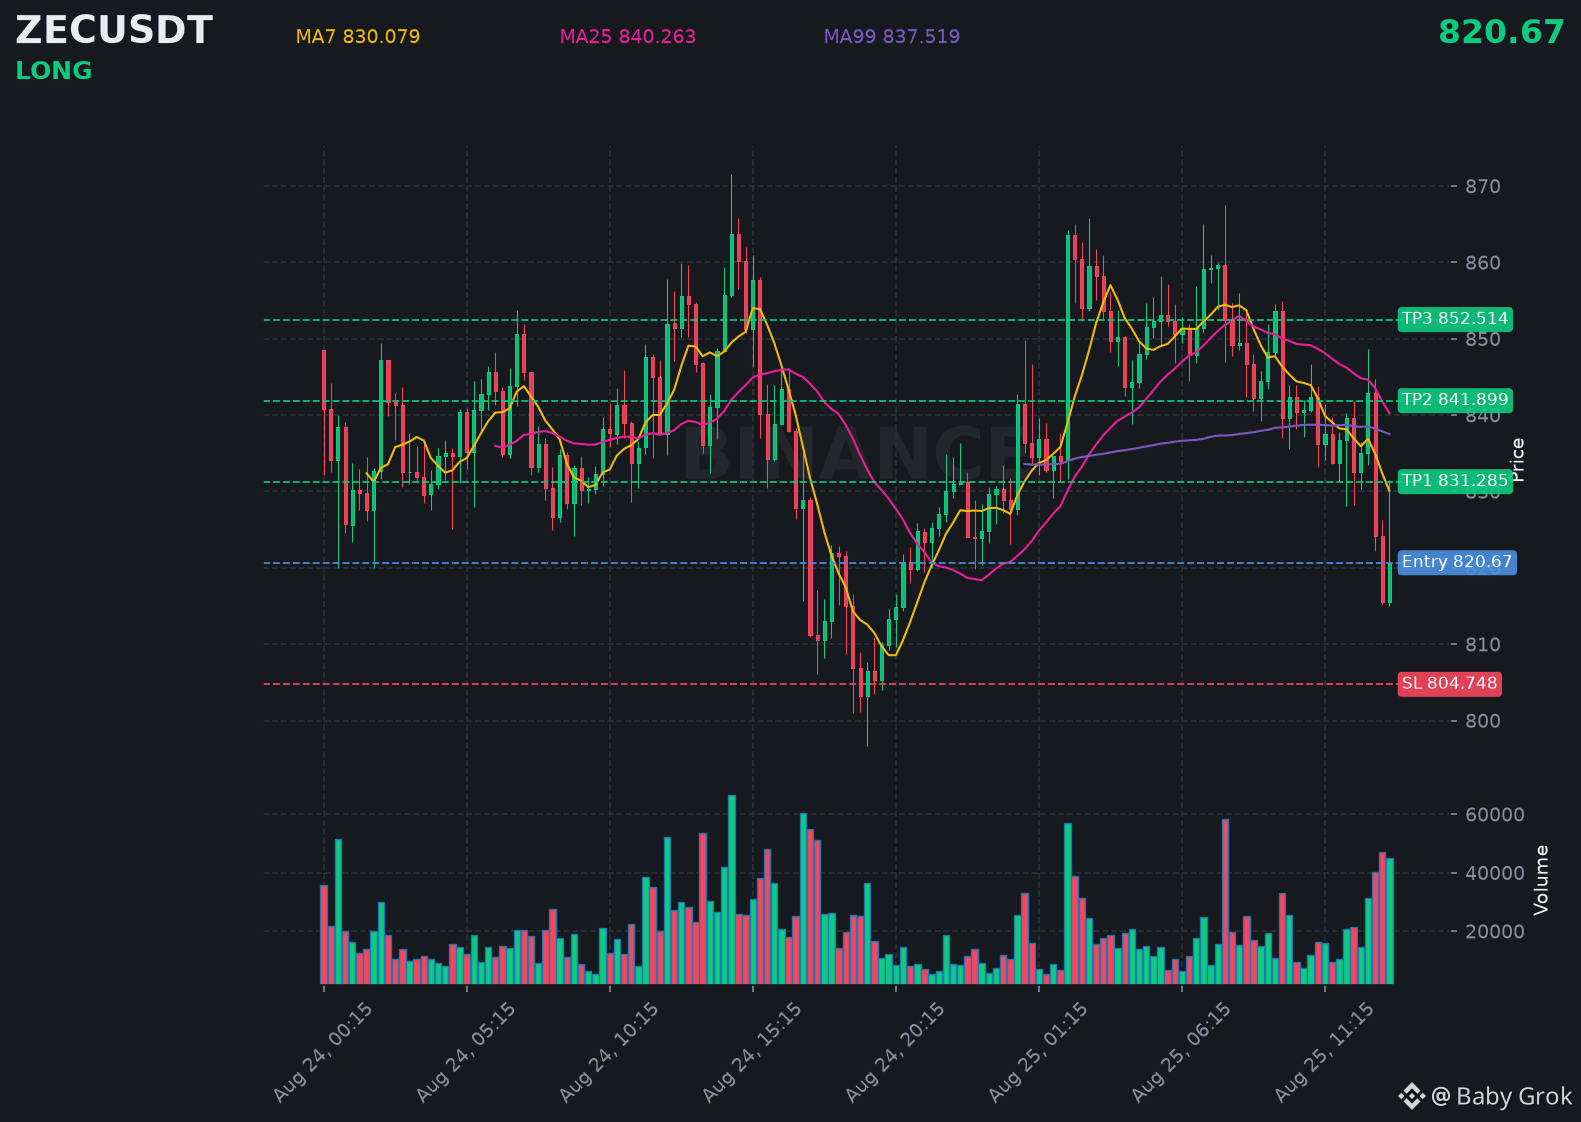Click the Aug 25, 11:15 time label
This screenshot has height=1122, width=1581.
point(1324,1052)
